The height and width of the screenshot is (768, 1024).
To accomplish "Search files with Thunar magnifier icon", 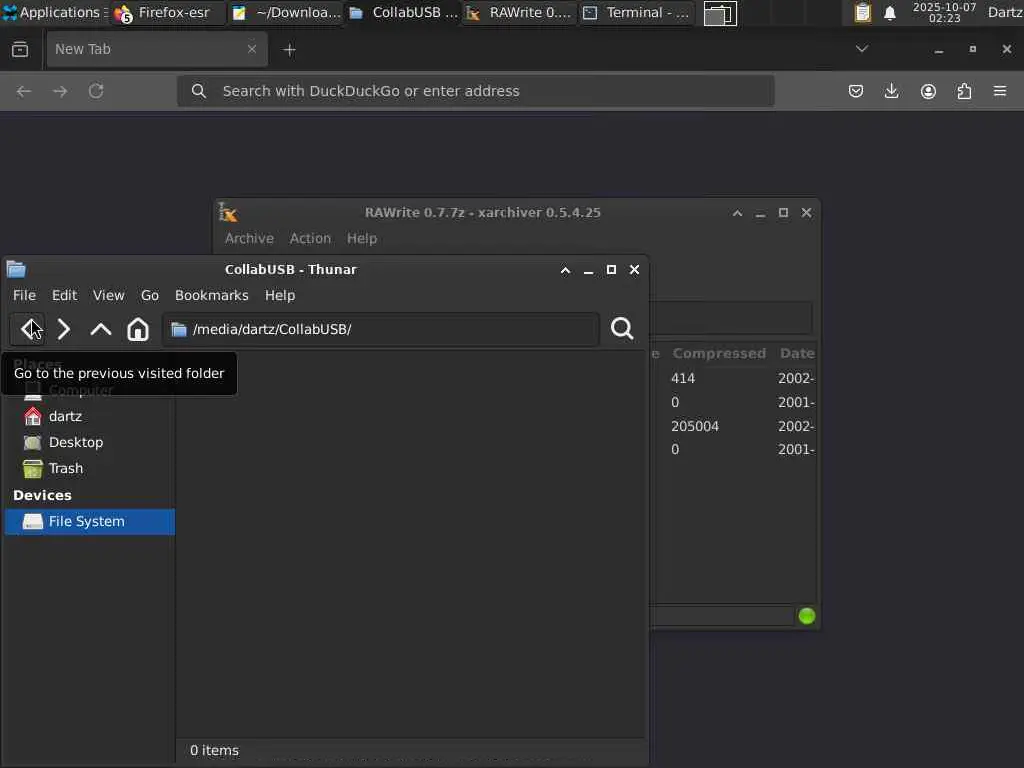I will (622, 328).
